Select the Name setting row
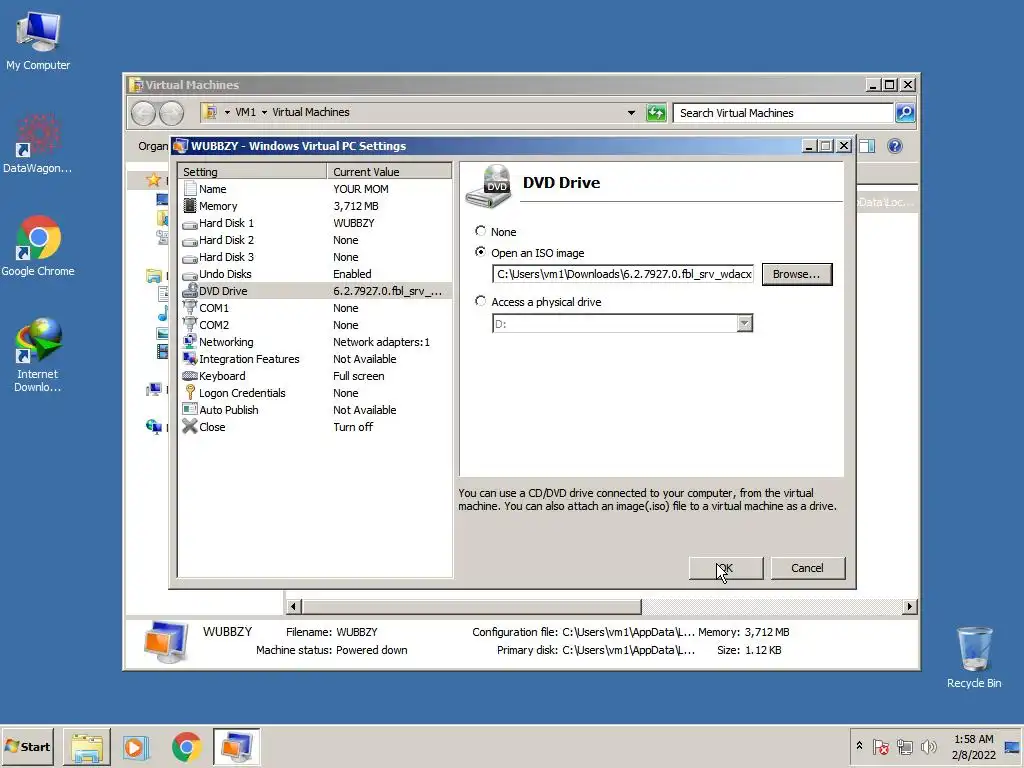Screen dimensions: 1024x768 [x=314, y=189]
